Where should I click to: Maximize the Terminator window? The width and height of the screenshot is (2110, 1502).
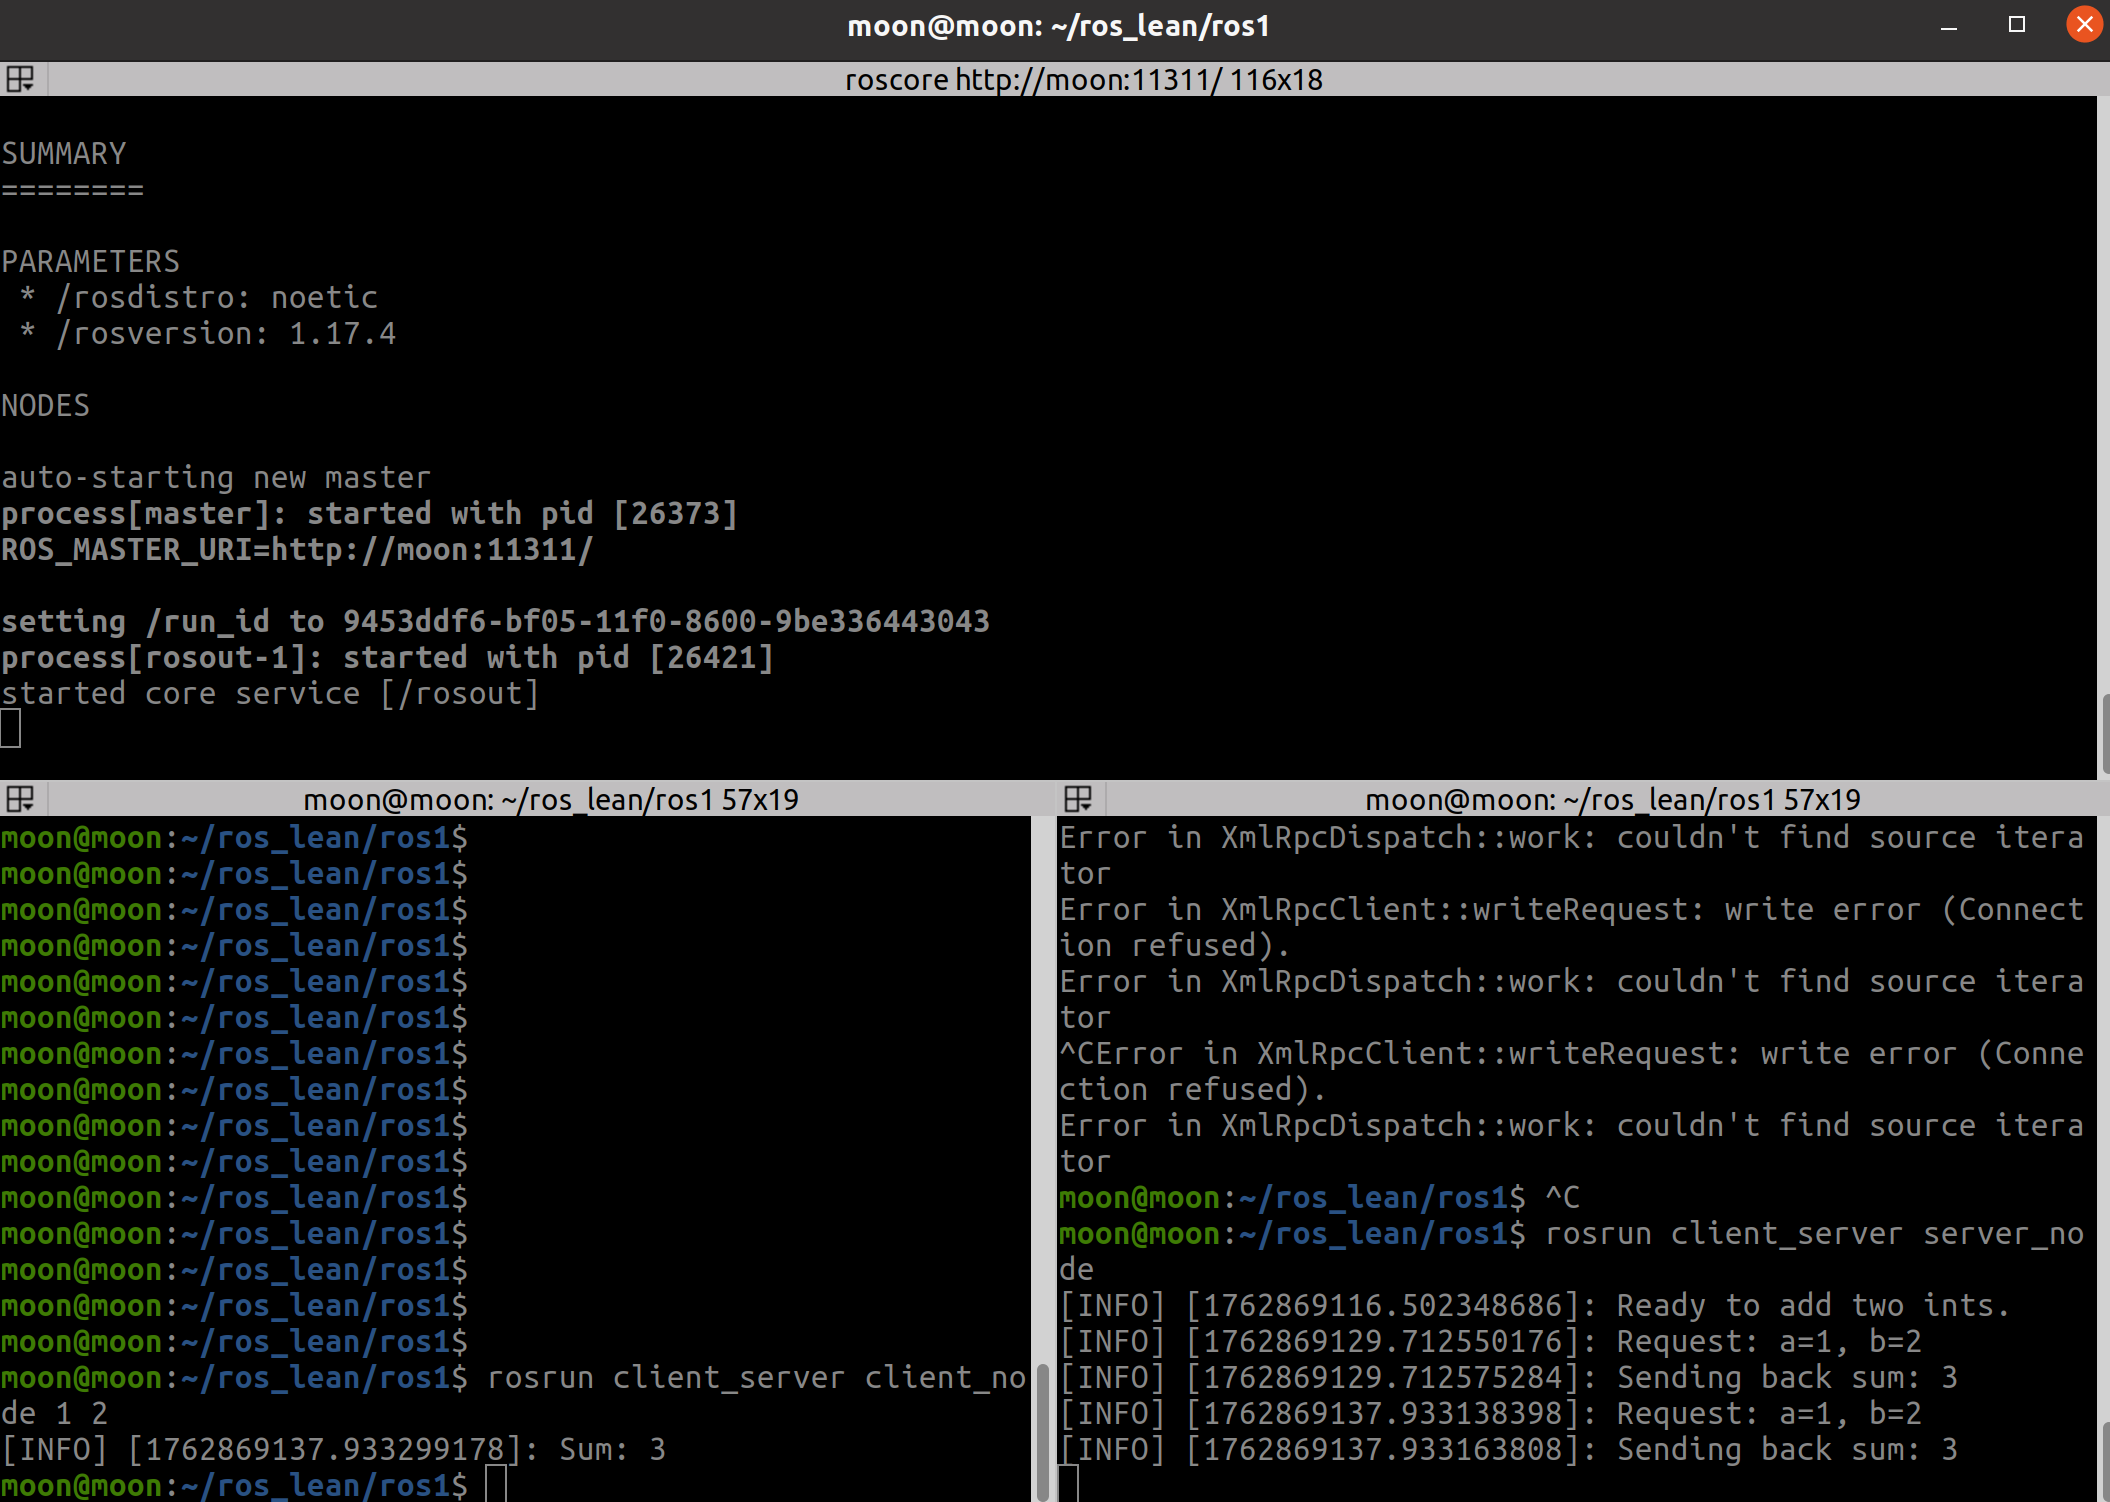2016,25
